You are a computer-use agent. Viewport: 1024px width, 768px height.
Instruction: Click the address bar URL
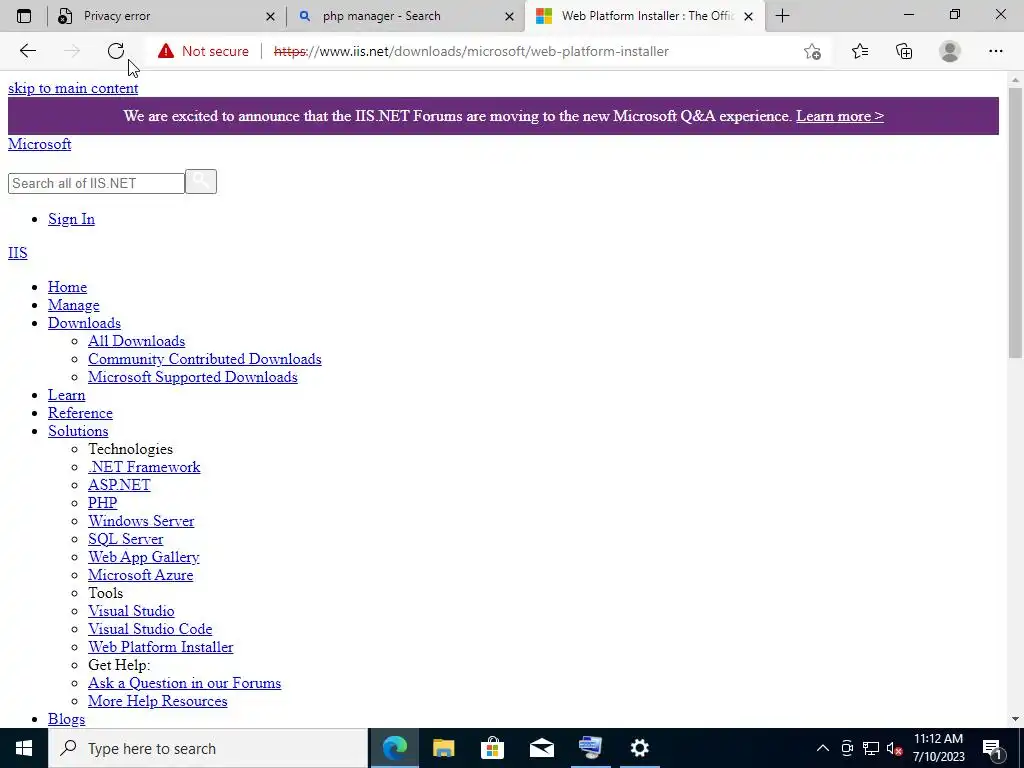[x=471, y=51]
